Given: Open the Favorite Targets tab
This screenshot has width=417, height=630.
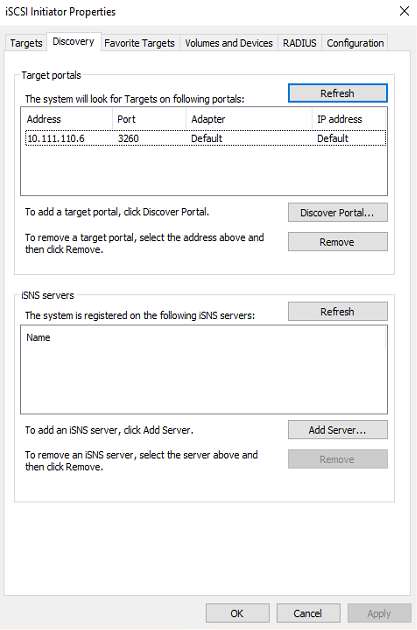Looking at the screenshot, I should tap(139, 43).
